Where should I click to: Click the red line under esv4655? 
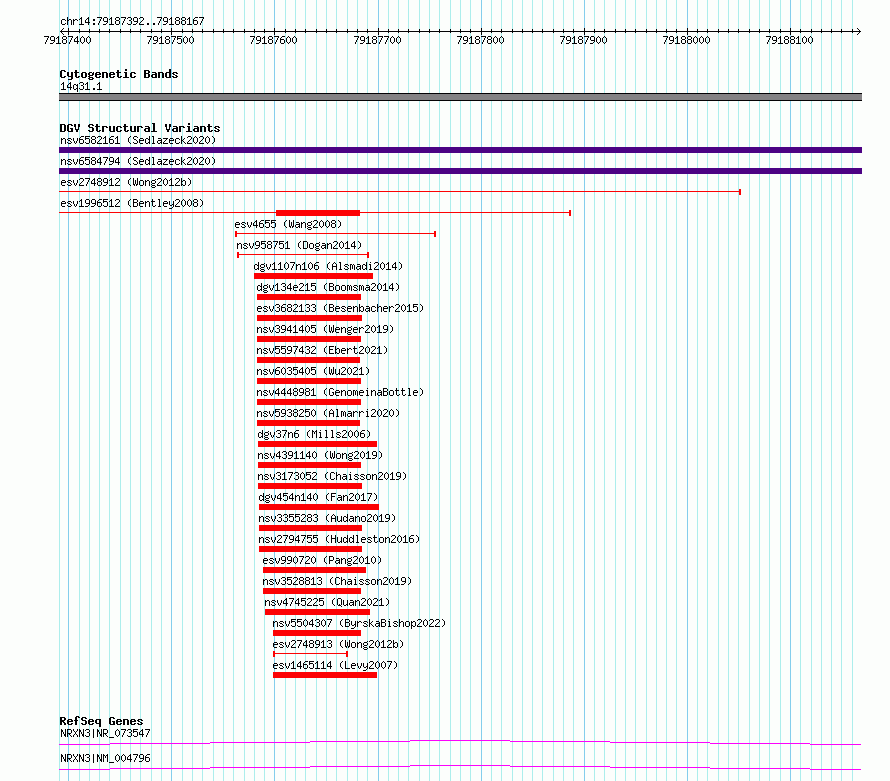pos(335,234)
